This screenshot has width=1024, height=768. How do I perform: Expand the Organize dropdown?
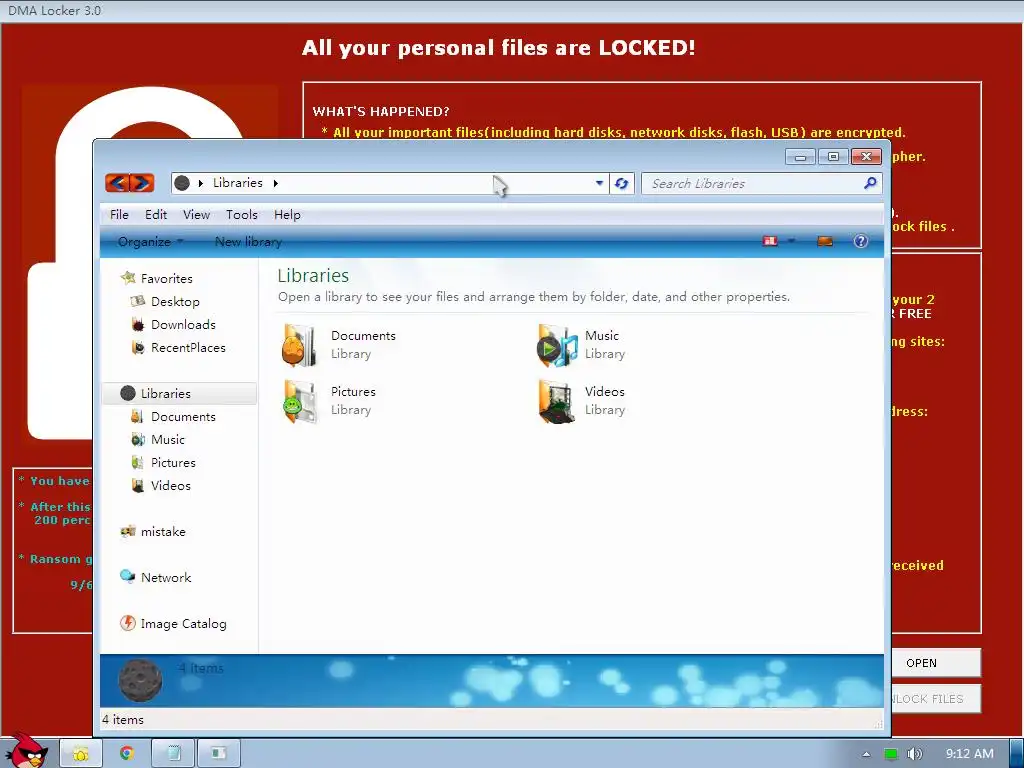[151, 242]
